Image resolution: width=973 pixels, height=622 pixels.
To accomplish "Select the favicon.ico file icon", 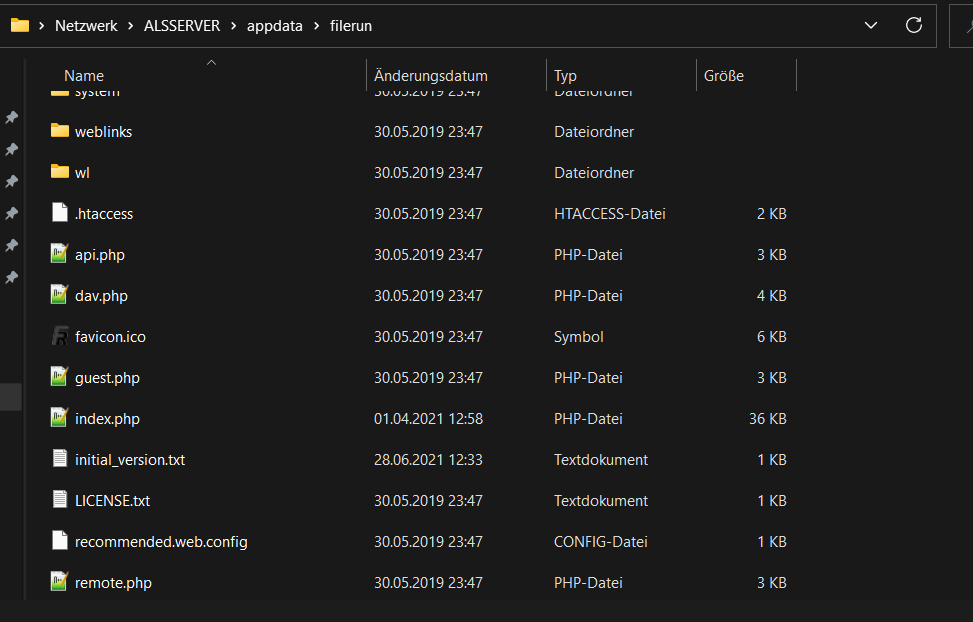I will point(60,336).
